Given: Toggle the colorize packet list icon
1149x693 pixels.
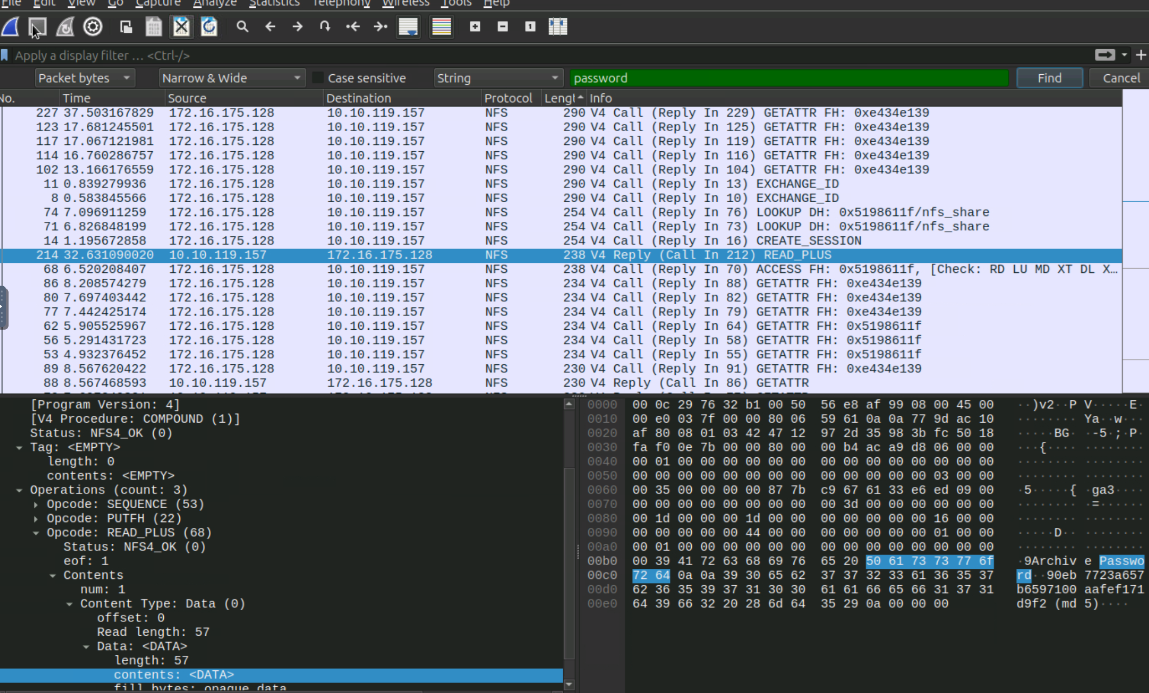Looking at the screenshot, I should click(441, 27).
